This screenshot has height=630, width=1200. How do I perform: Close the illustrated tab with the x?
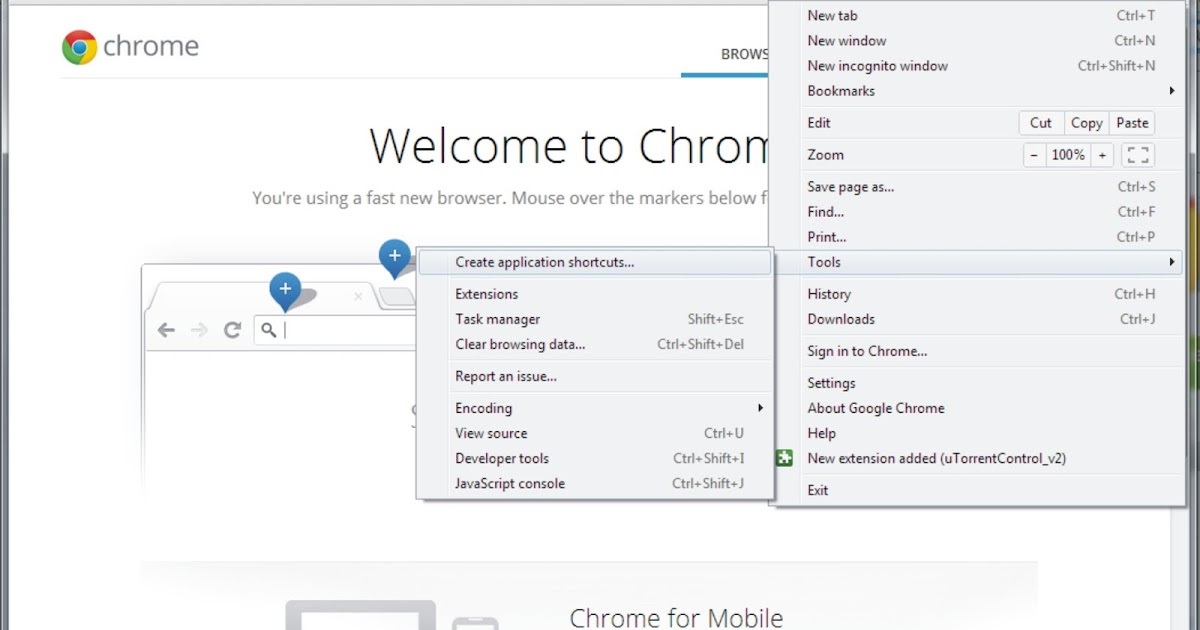[358, 296]
